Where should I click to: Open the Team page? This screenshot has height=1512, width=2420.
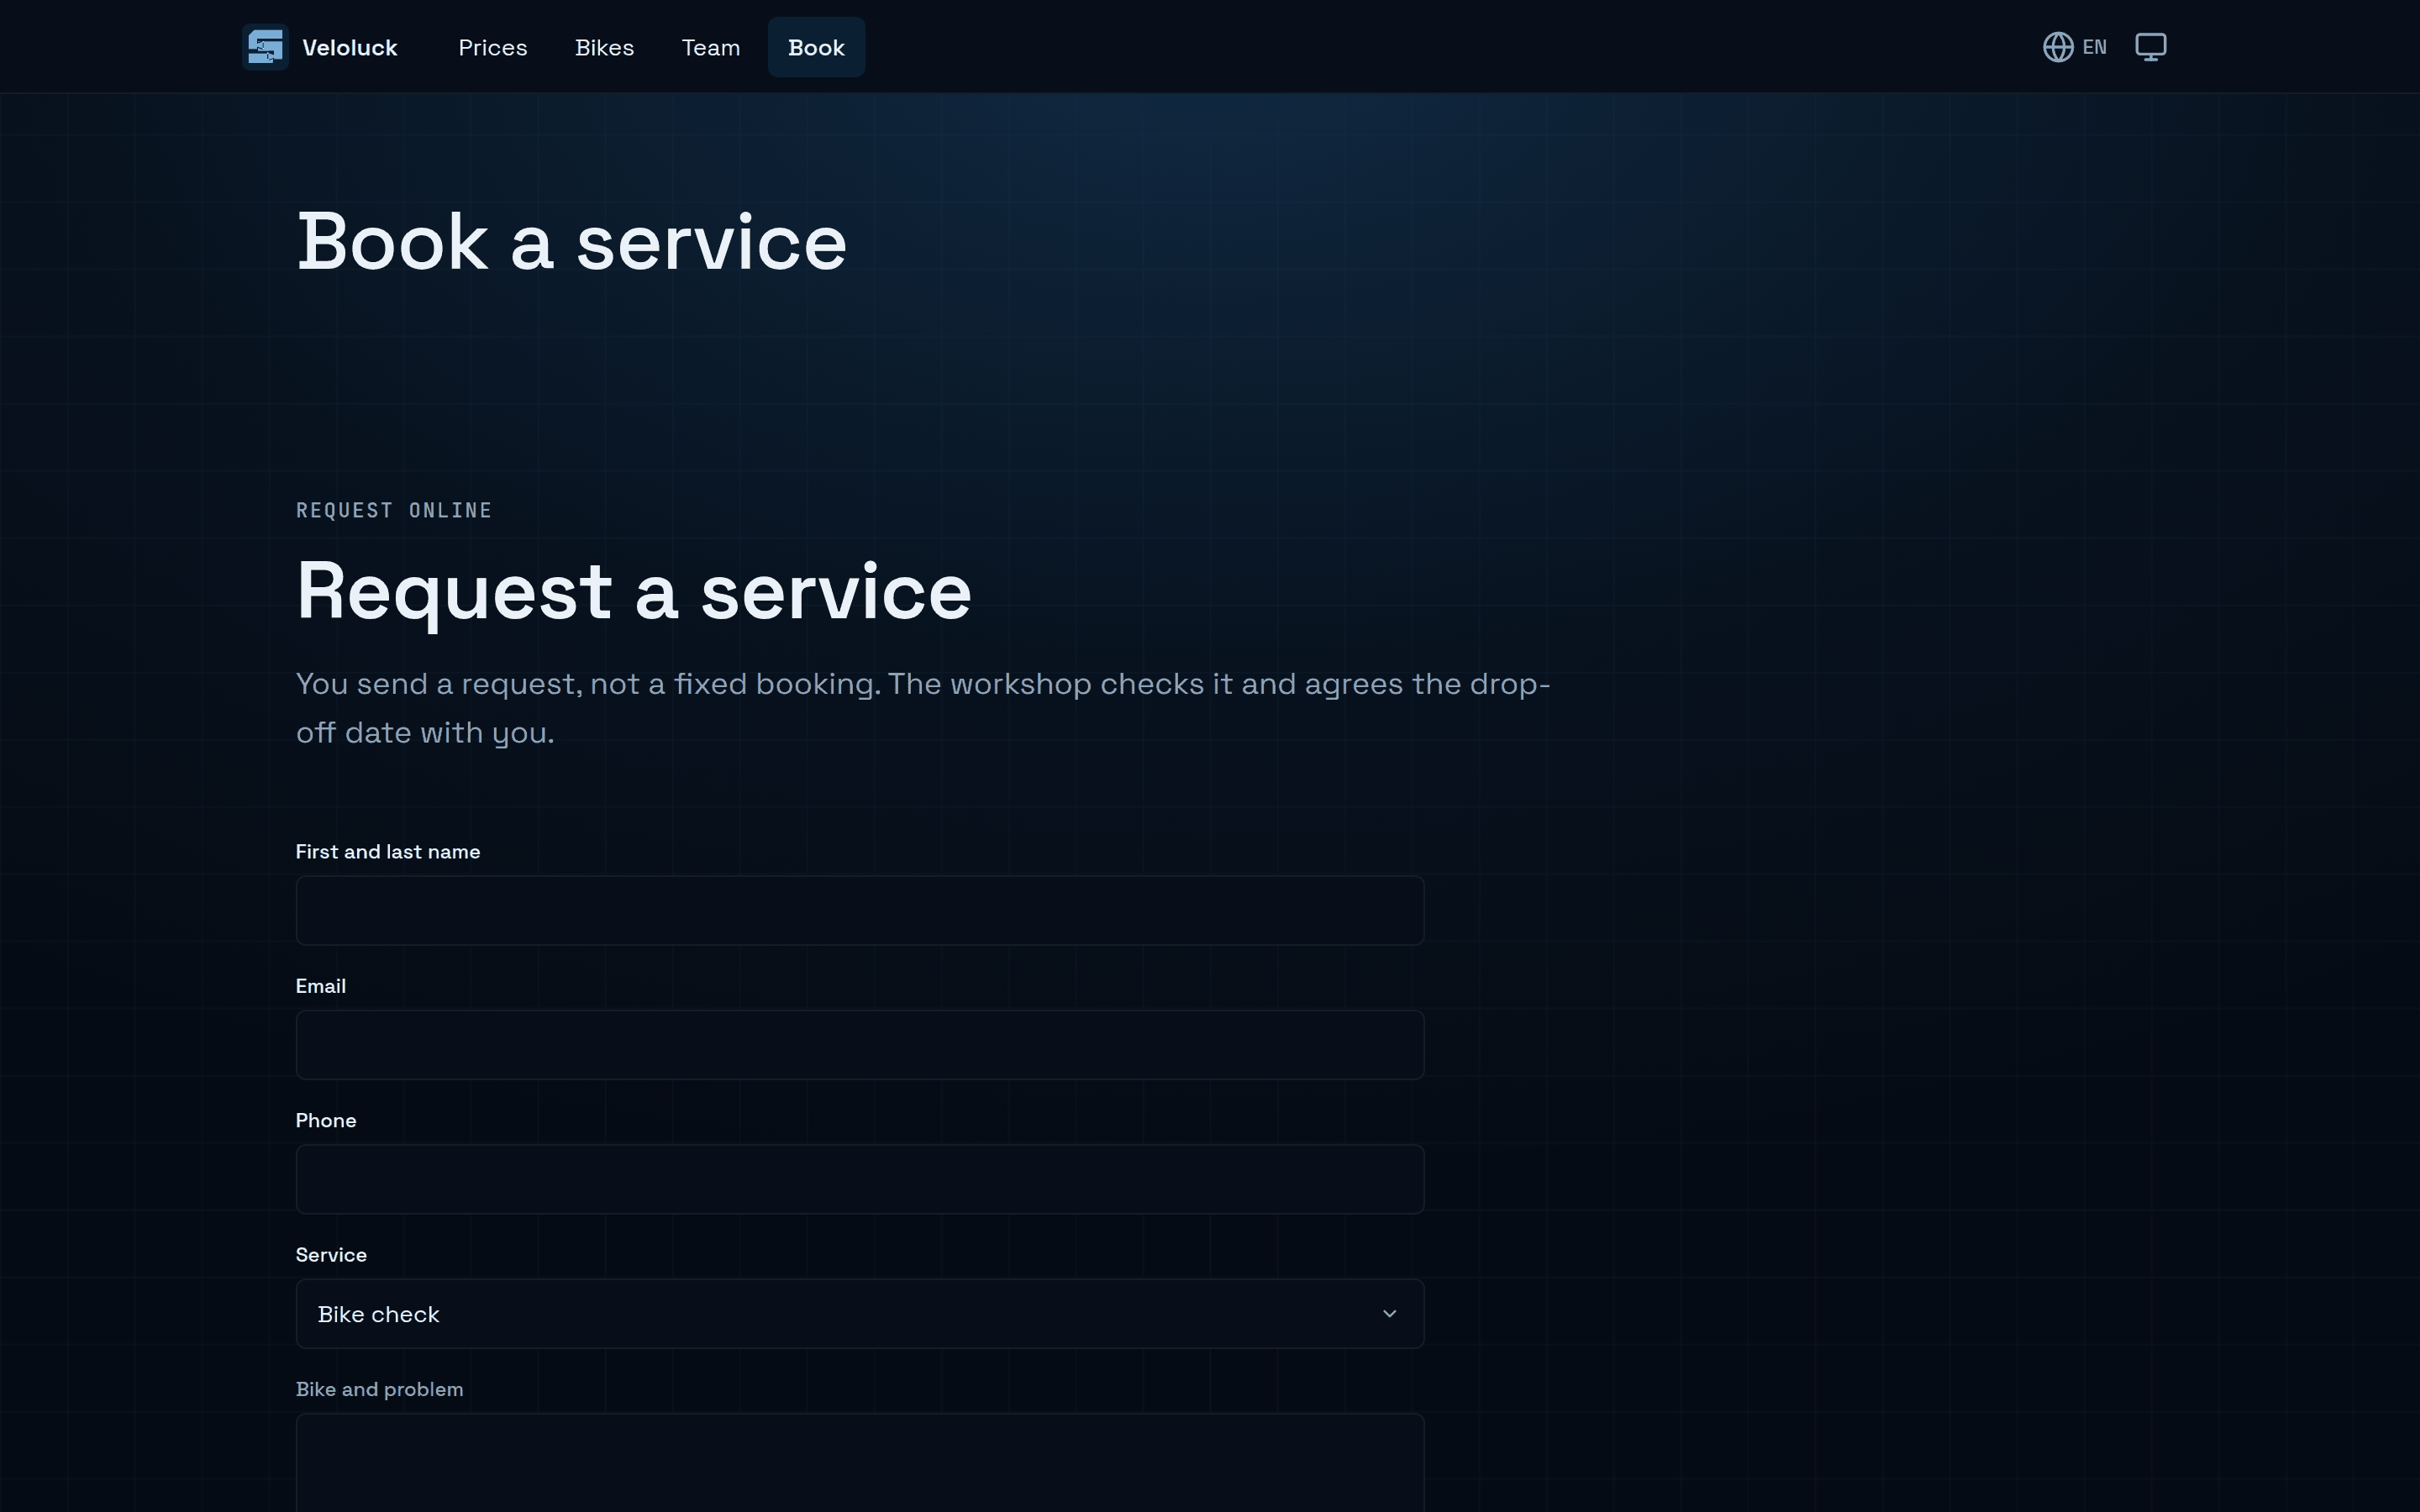710,47
